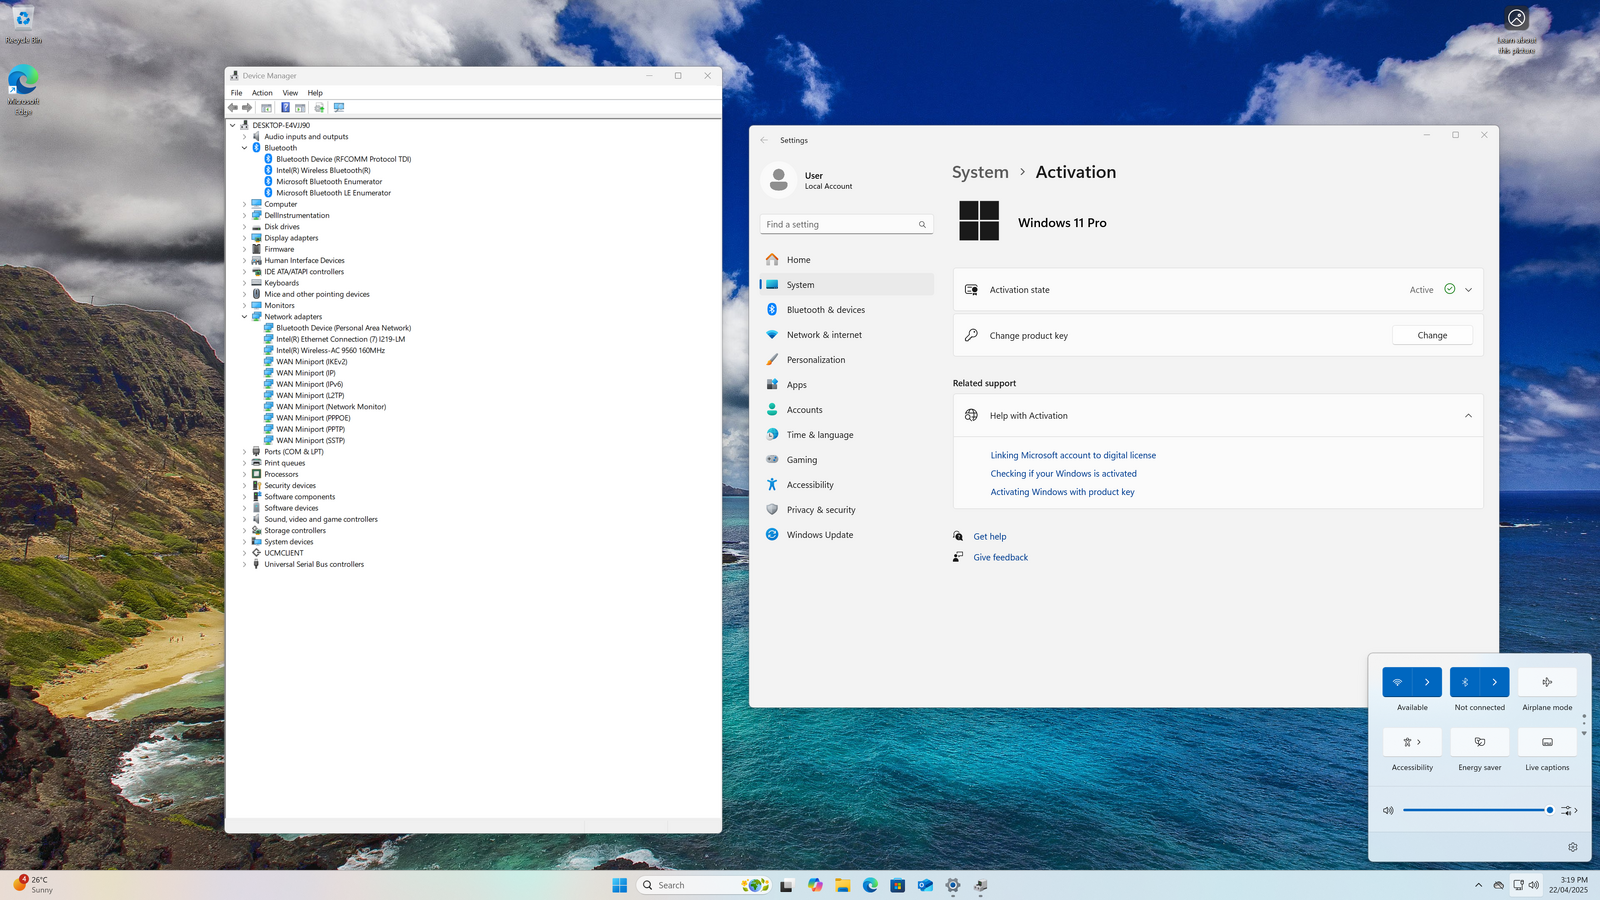Click the Get help link in Settings
This screenshot has width=1600, height=900.
coord(990,537)
